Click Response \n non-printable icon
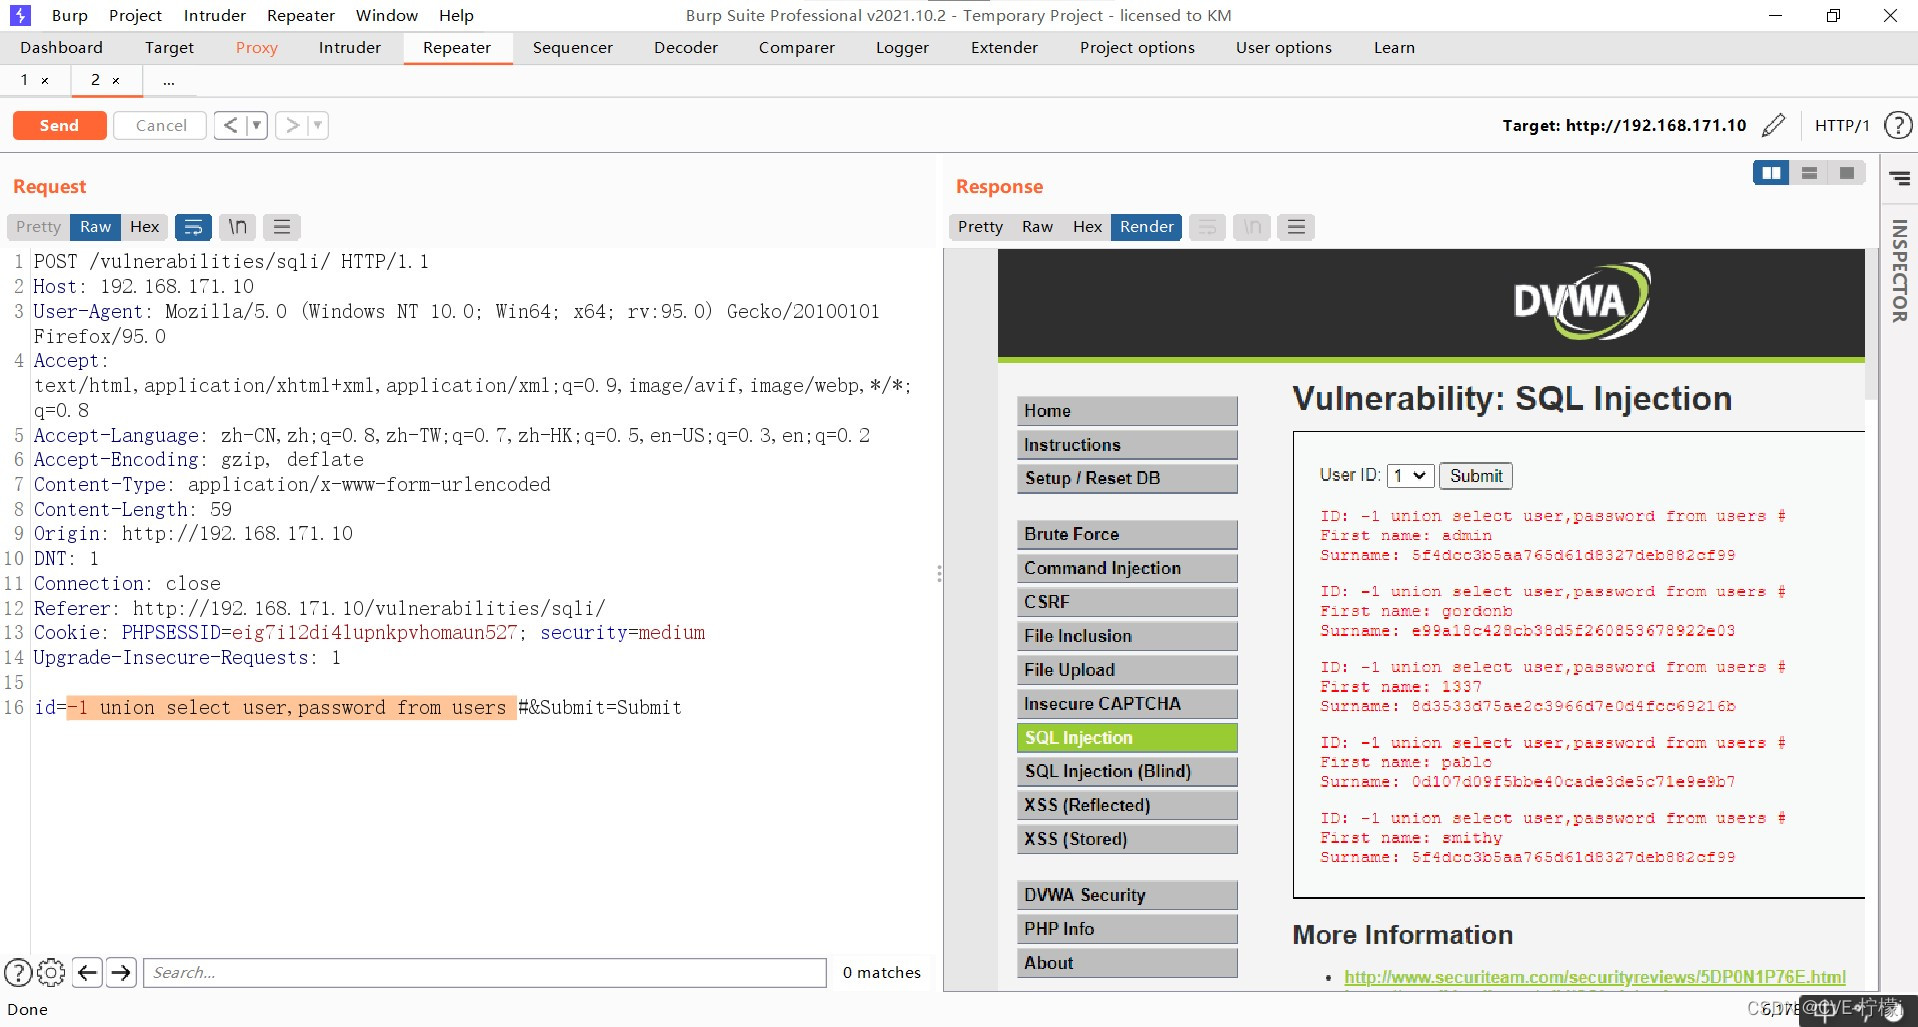This screenshot has width=1918, height=1027. [1252, 227]
